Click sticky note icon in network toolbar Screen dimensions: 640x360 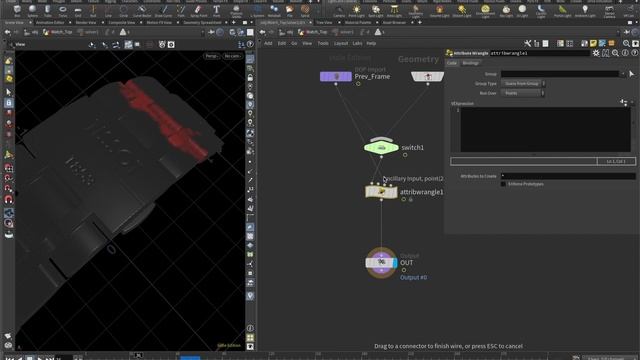(593, 43)
